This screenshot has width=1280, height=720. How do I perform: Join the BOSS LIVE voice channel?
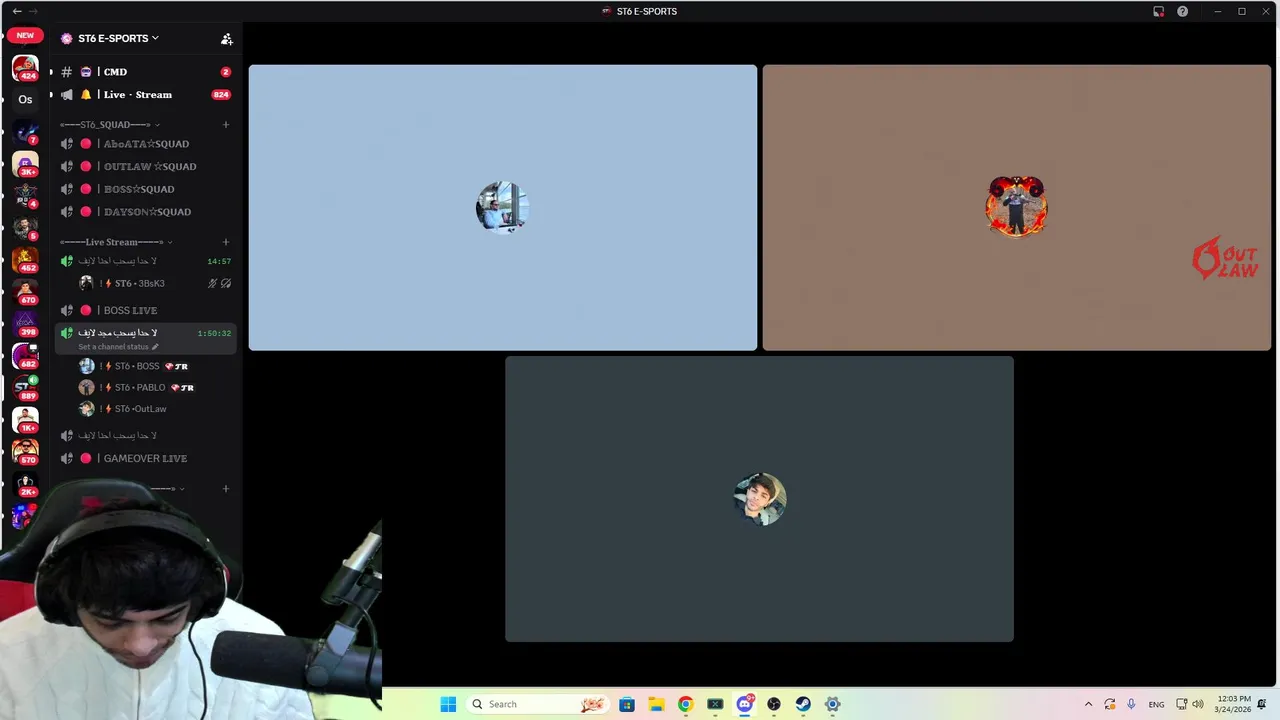tap(146, 310)
